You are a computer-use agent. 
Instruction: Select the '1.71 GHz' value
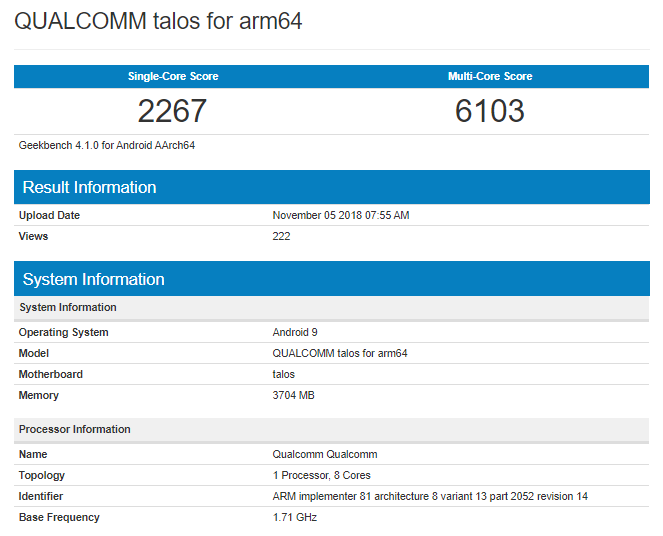point(295,517)
